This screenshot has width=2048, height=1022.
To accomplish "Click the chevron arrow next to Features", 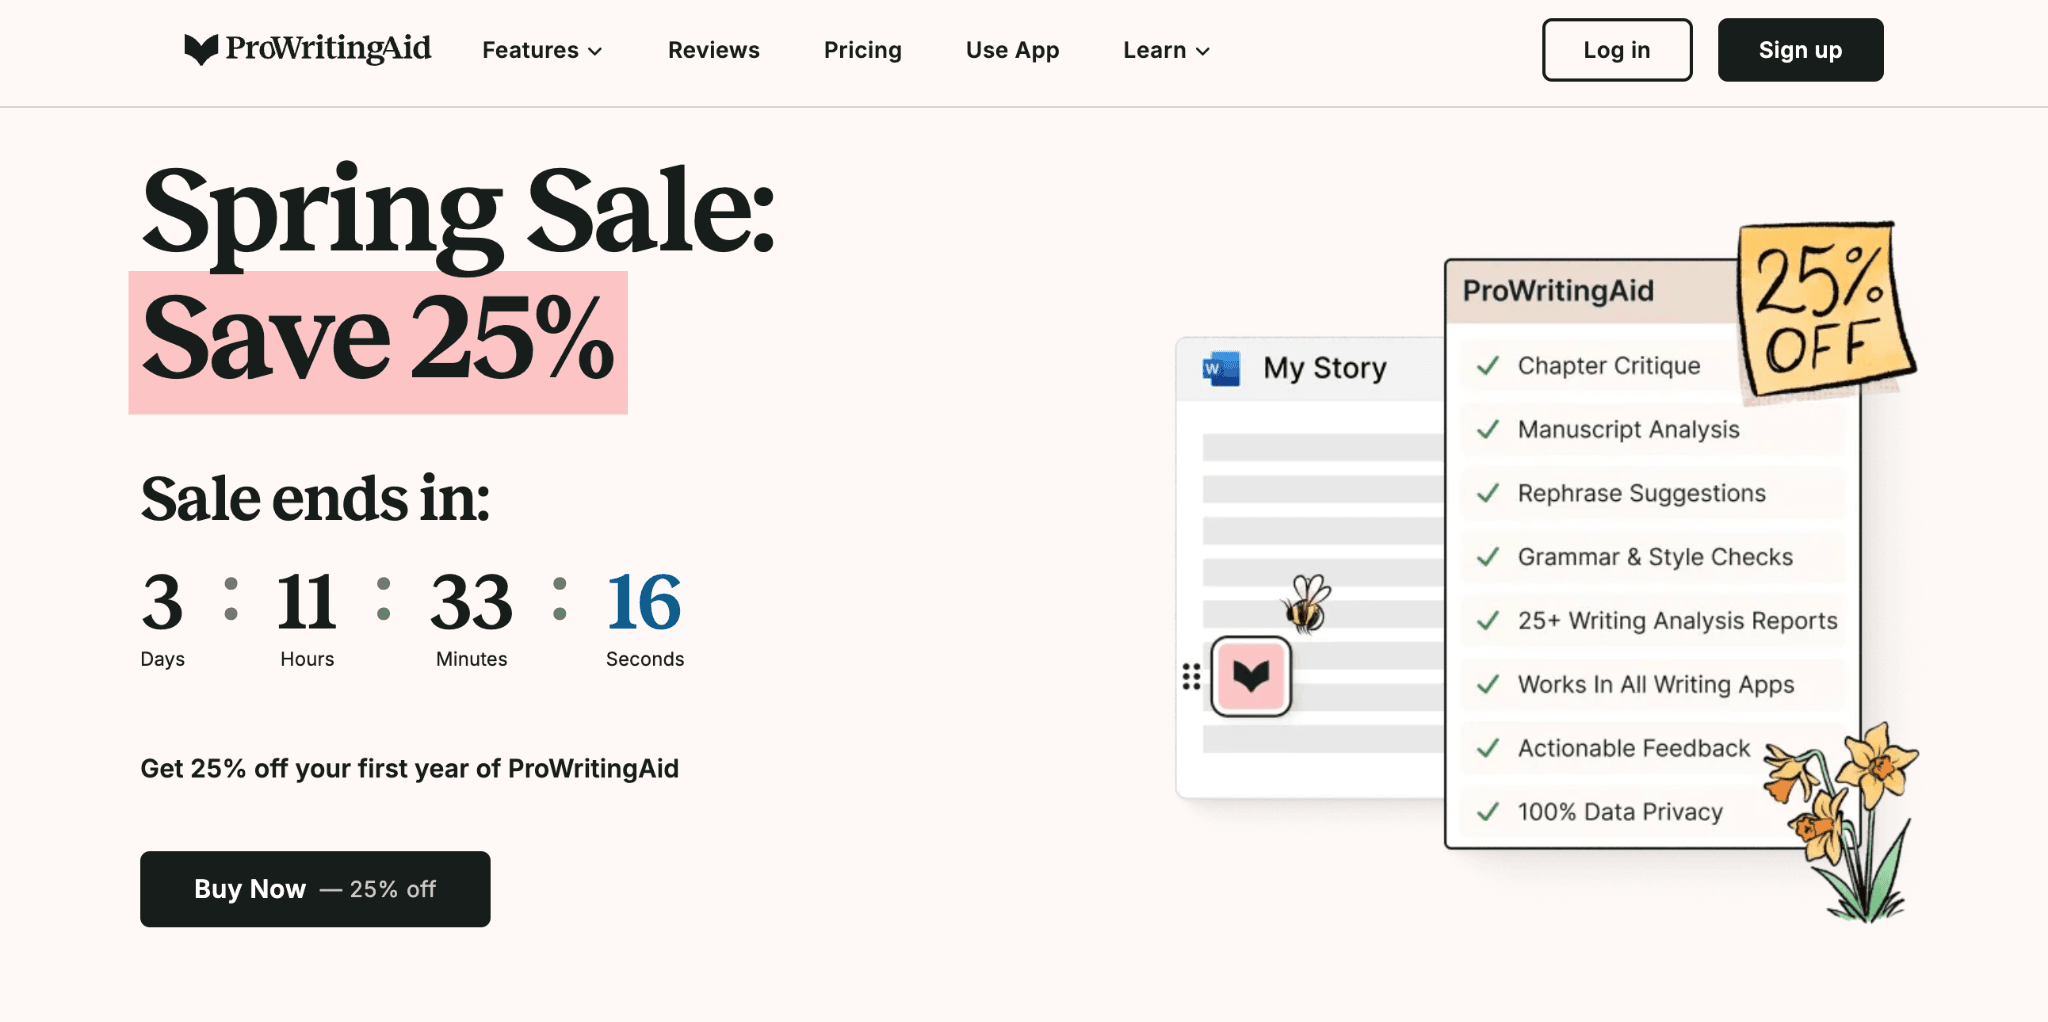I will [x=595, y=51].
